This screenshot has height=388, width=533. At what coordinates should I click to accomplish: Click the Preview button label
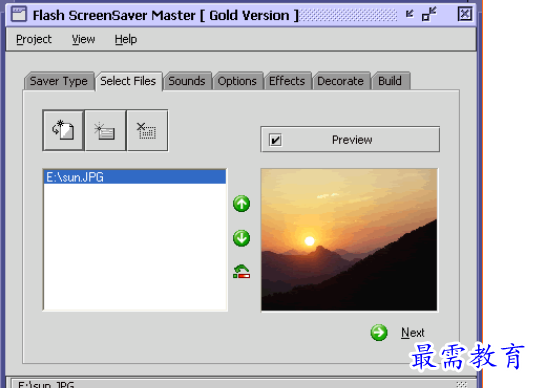[352, 140]
